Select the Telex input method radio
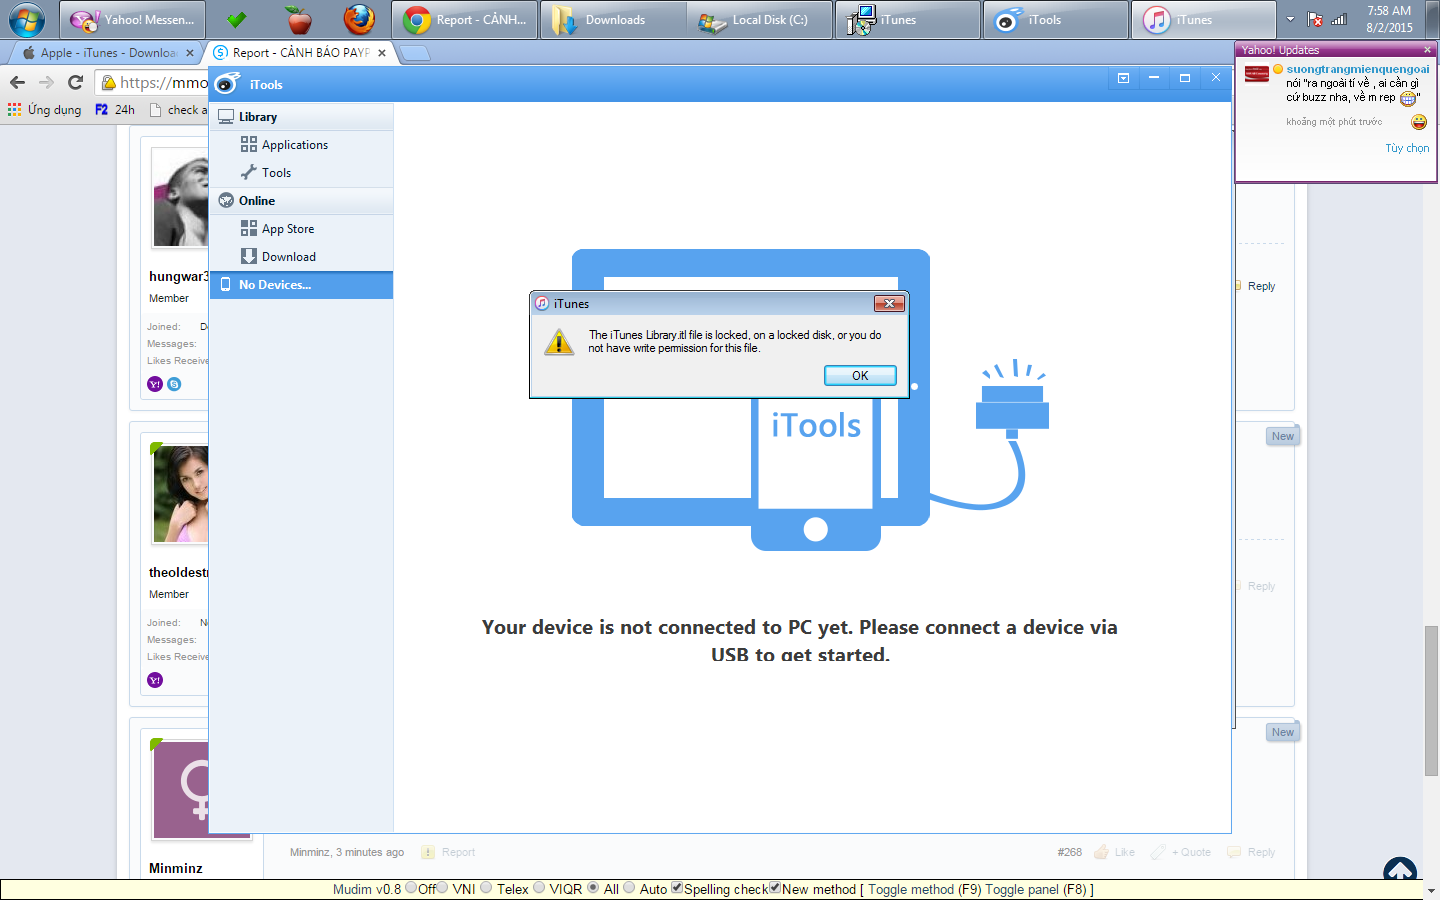Image resolution: width=1440 pixels, height=900 pixels. pos(486,888)
